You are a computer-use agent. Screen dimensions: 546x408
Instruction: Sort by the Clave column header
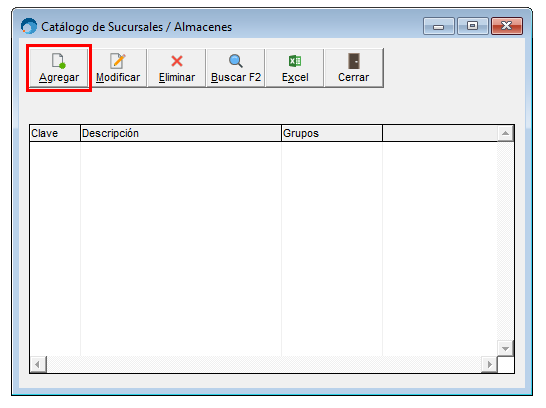click(x=55, y=133)
